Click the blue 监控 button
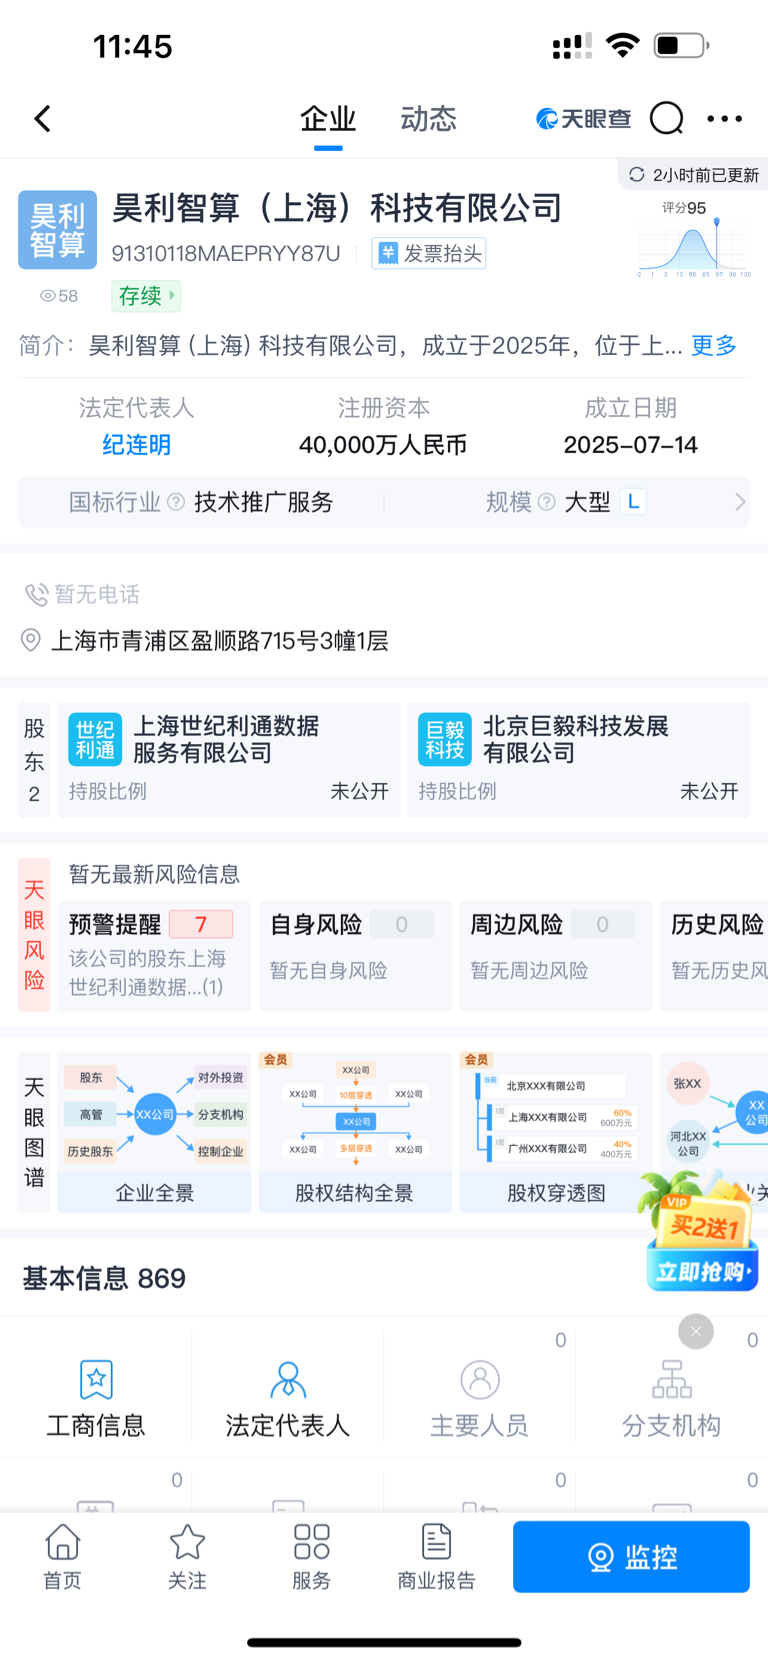 (631, 1556)
